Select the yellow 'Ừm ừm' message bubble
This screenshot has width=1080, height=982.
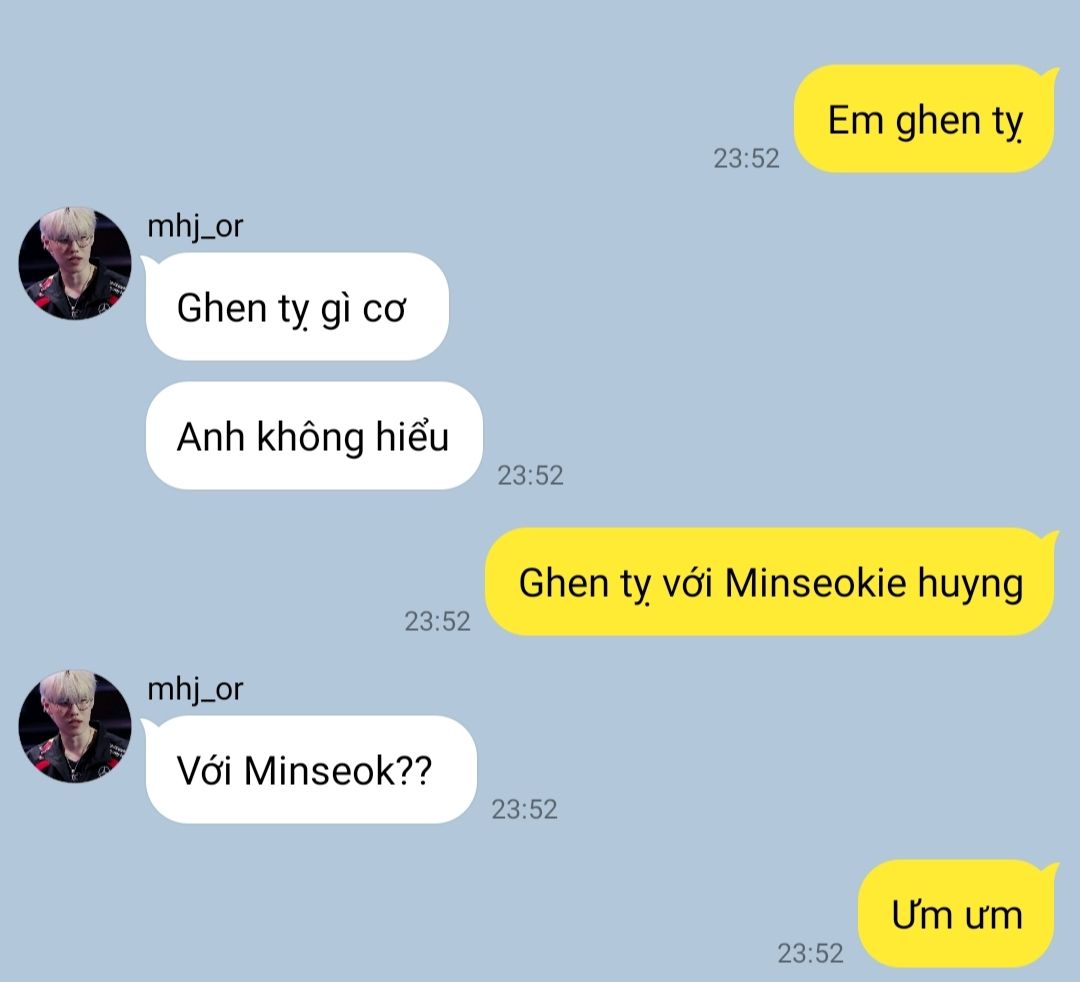tap(957, 913)
